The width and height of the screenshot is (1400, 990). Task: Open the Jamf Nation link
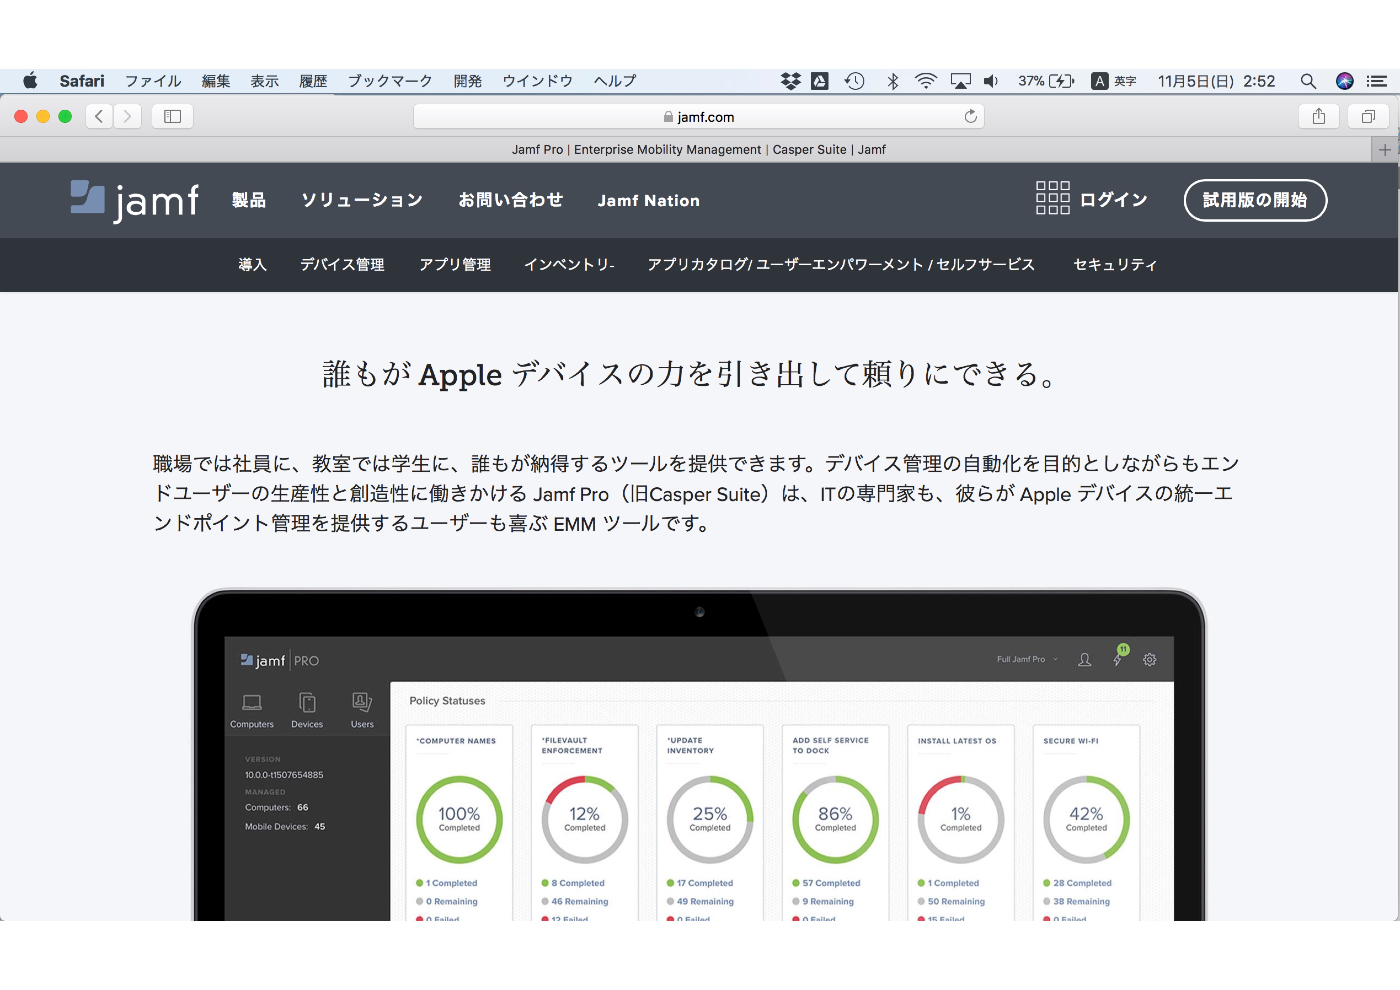pyautogui.click(x=649, y=200)
